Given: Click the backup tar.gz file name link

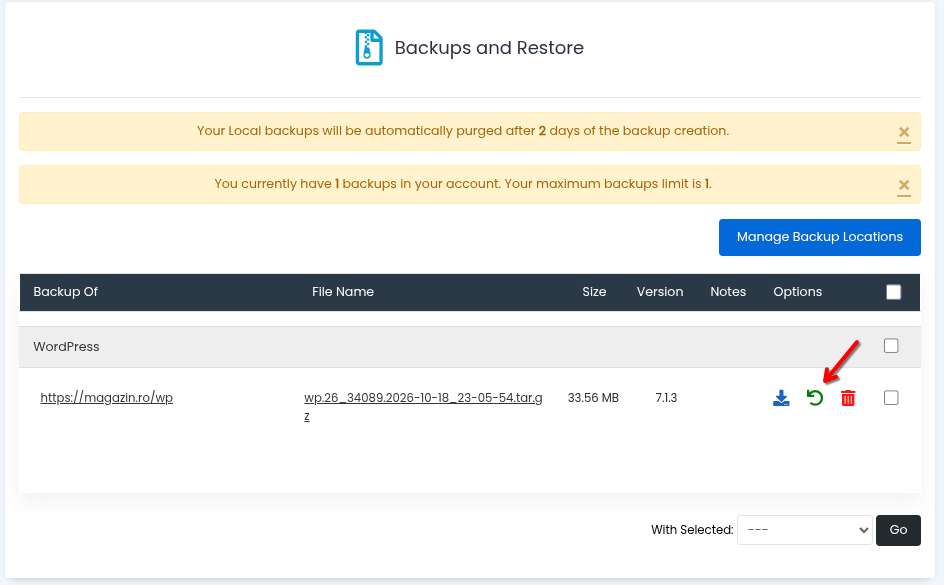Looking at the screenshot, I should pyautogui.click(x=423, y=407).
